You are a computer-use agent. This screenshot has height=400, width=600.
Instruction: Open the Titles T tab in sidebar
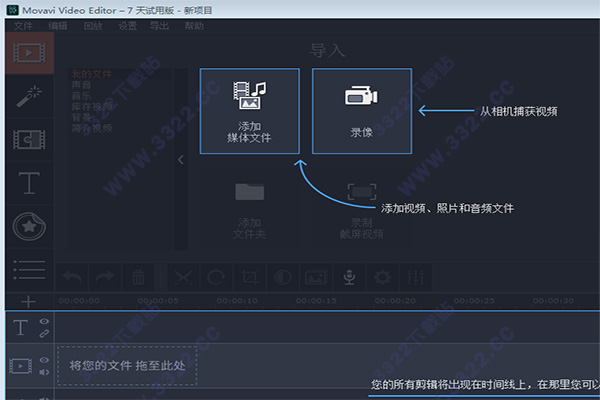click(x=29, y=183)
